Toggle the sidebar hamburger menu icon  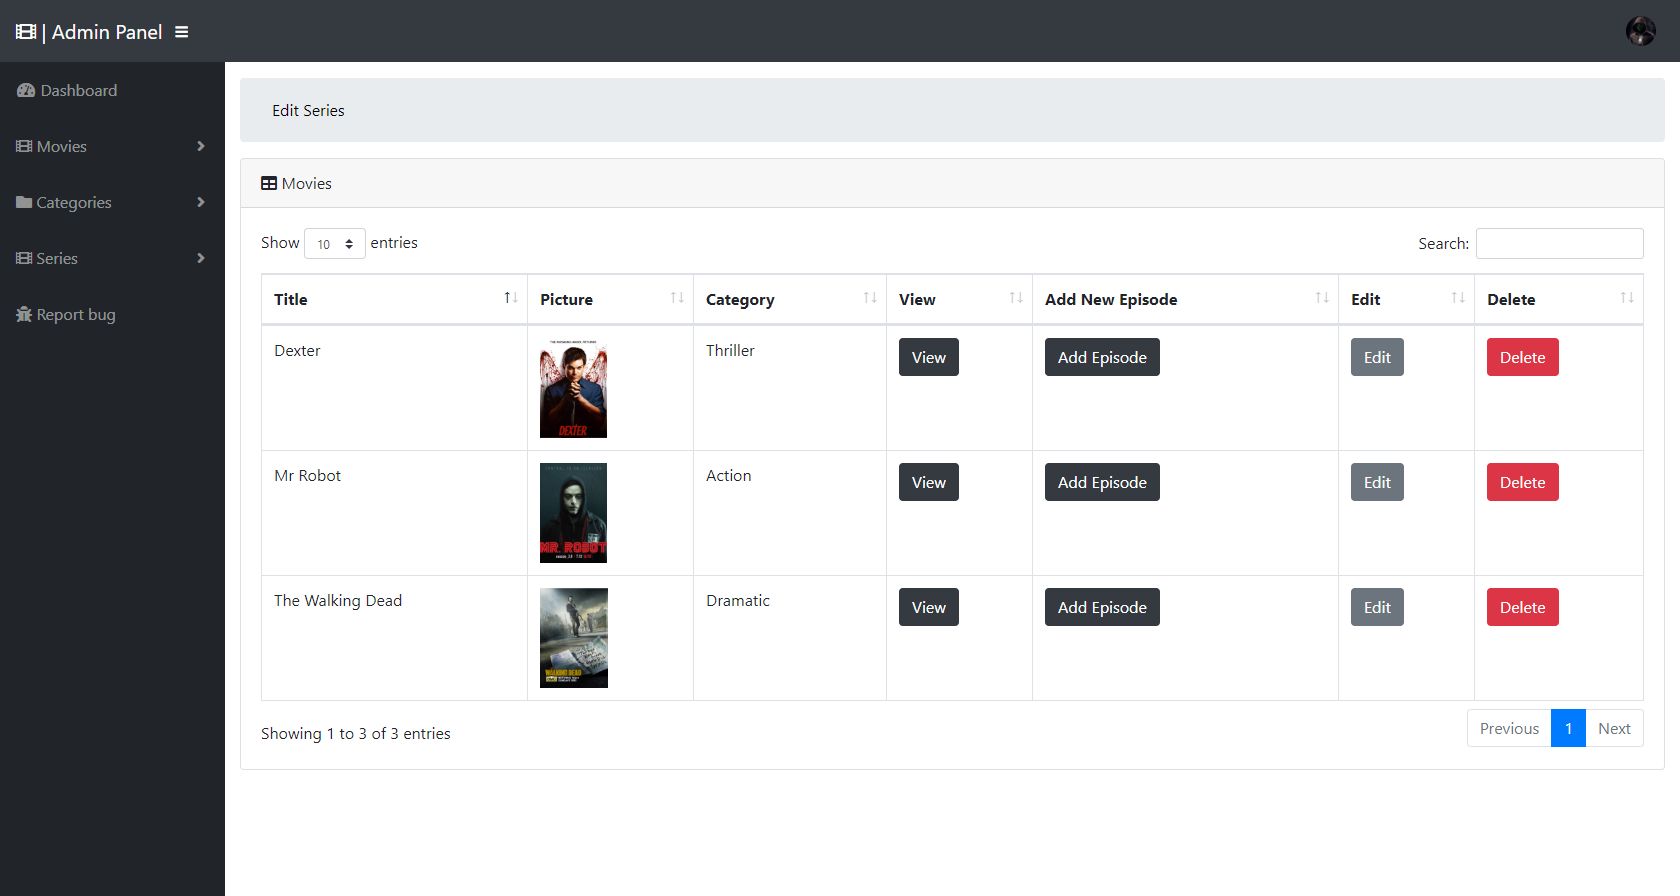[181, 32]
